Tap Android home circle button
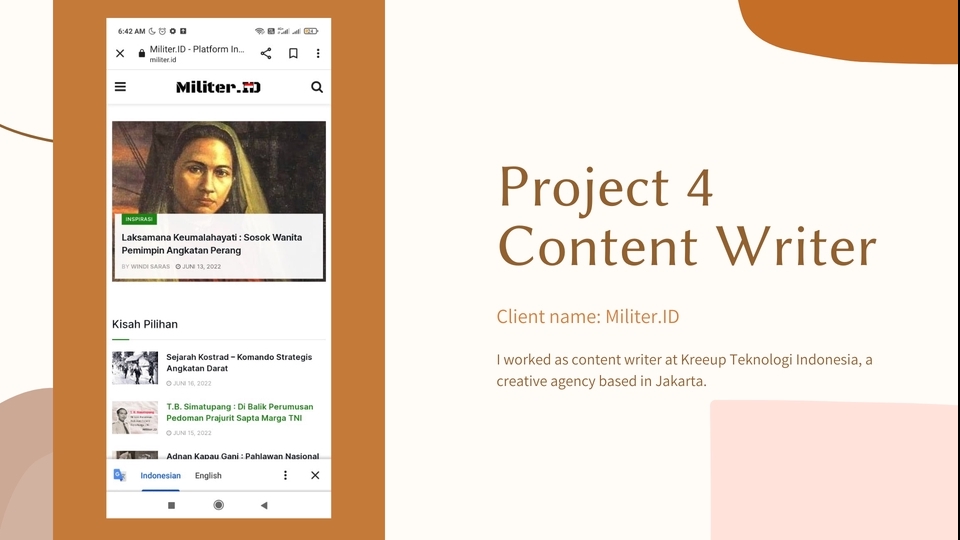The image size is (960, 540). pos(219,505)
